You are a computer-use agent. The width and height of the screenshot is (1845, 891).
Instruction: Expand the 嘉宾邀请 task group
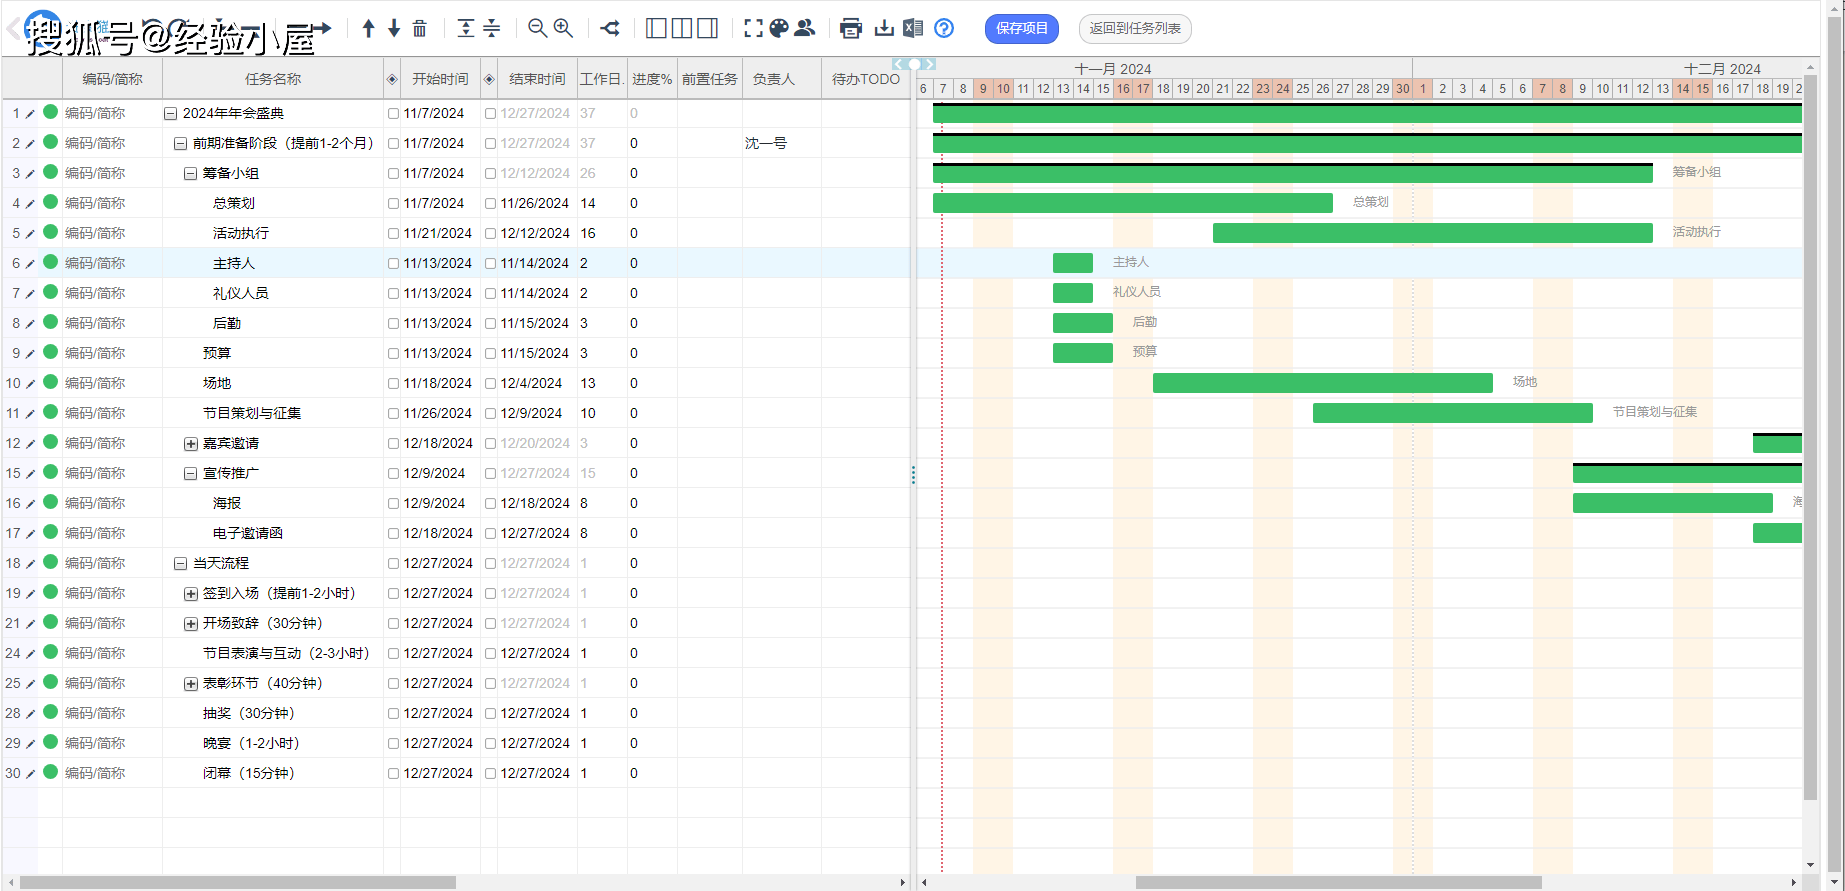pyautogui.click(x=190, y=444)
